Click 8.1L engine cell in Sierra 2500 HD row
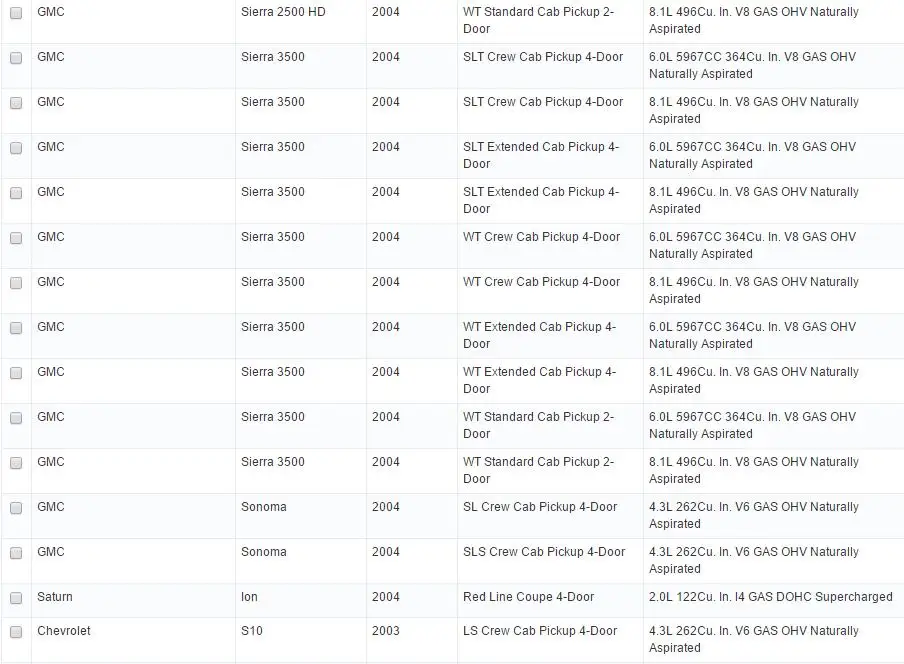The image size is (904, 664). [773, 21]
